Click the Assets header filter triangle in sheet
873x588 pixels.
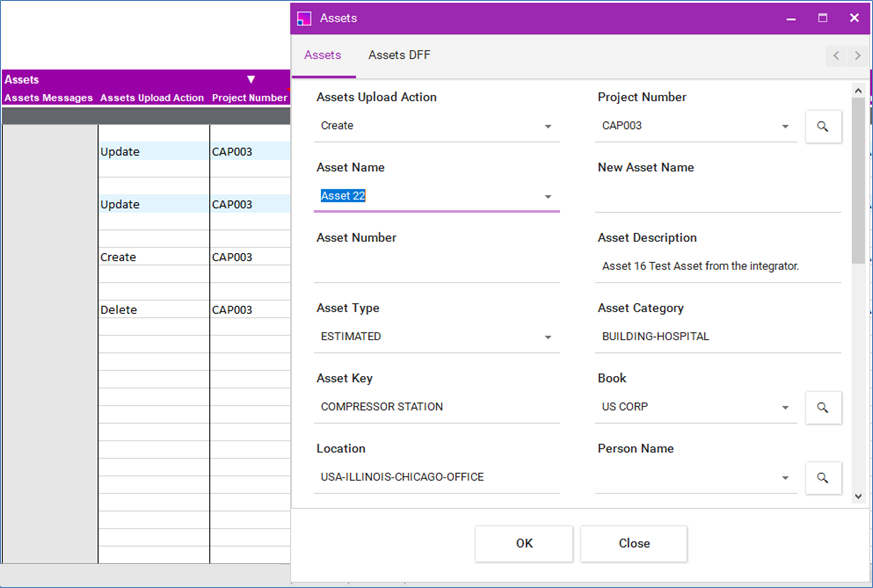[251, 80]
